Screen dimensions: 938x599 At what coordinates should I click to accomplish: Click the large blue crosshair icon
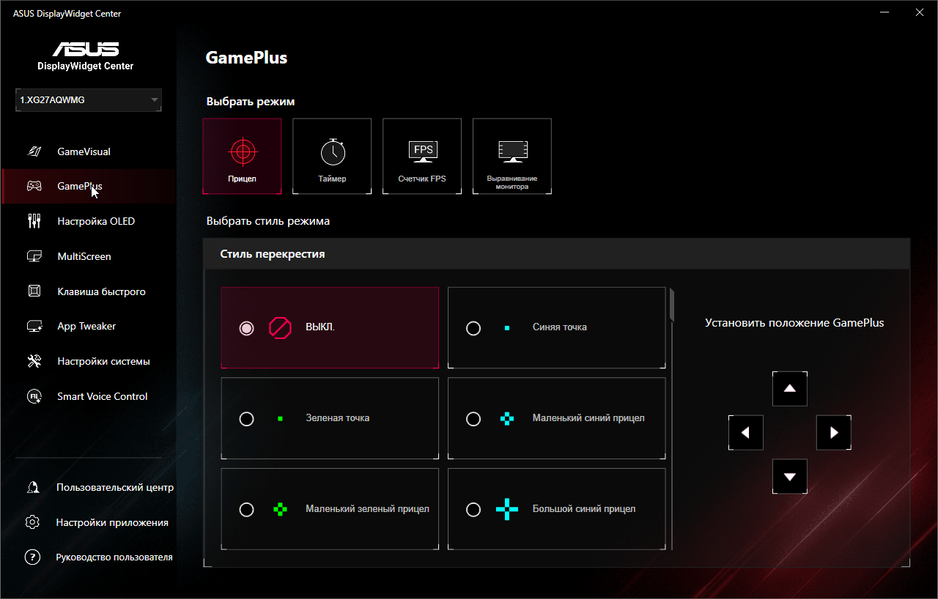pos(507,509)
